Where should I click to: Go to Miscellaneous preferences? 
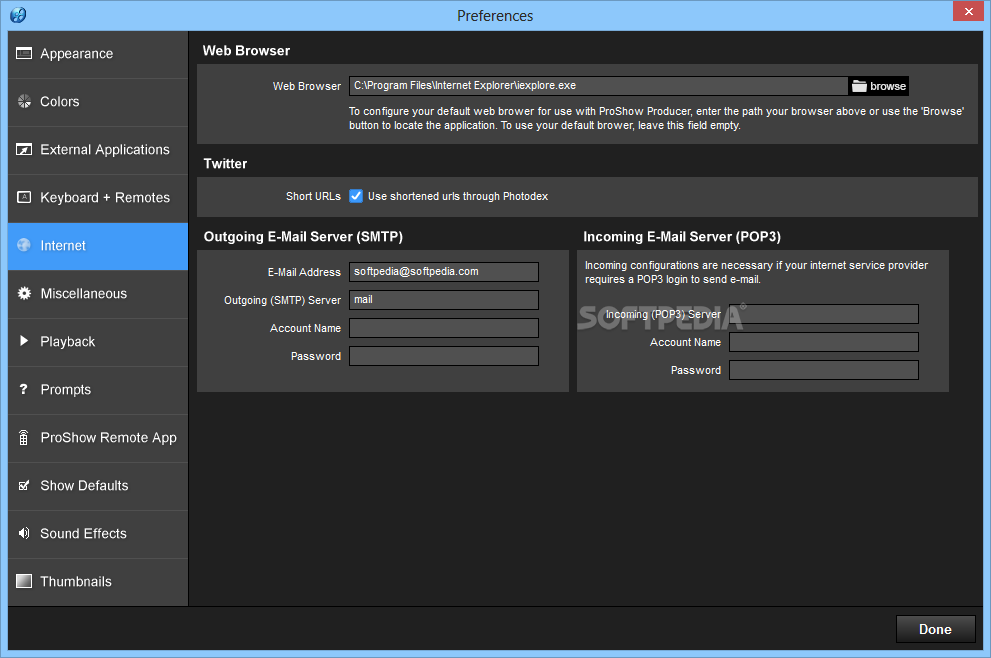coord(98,294)
